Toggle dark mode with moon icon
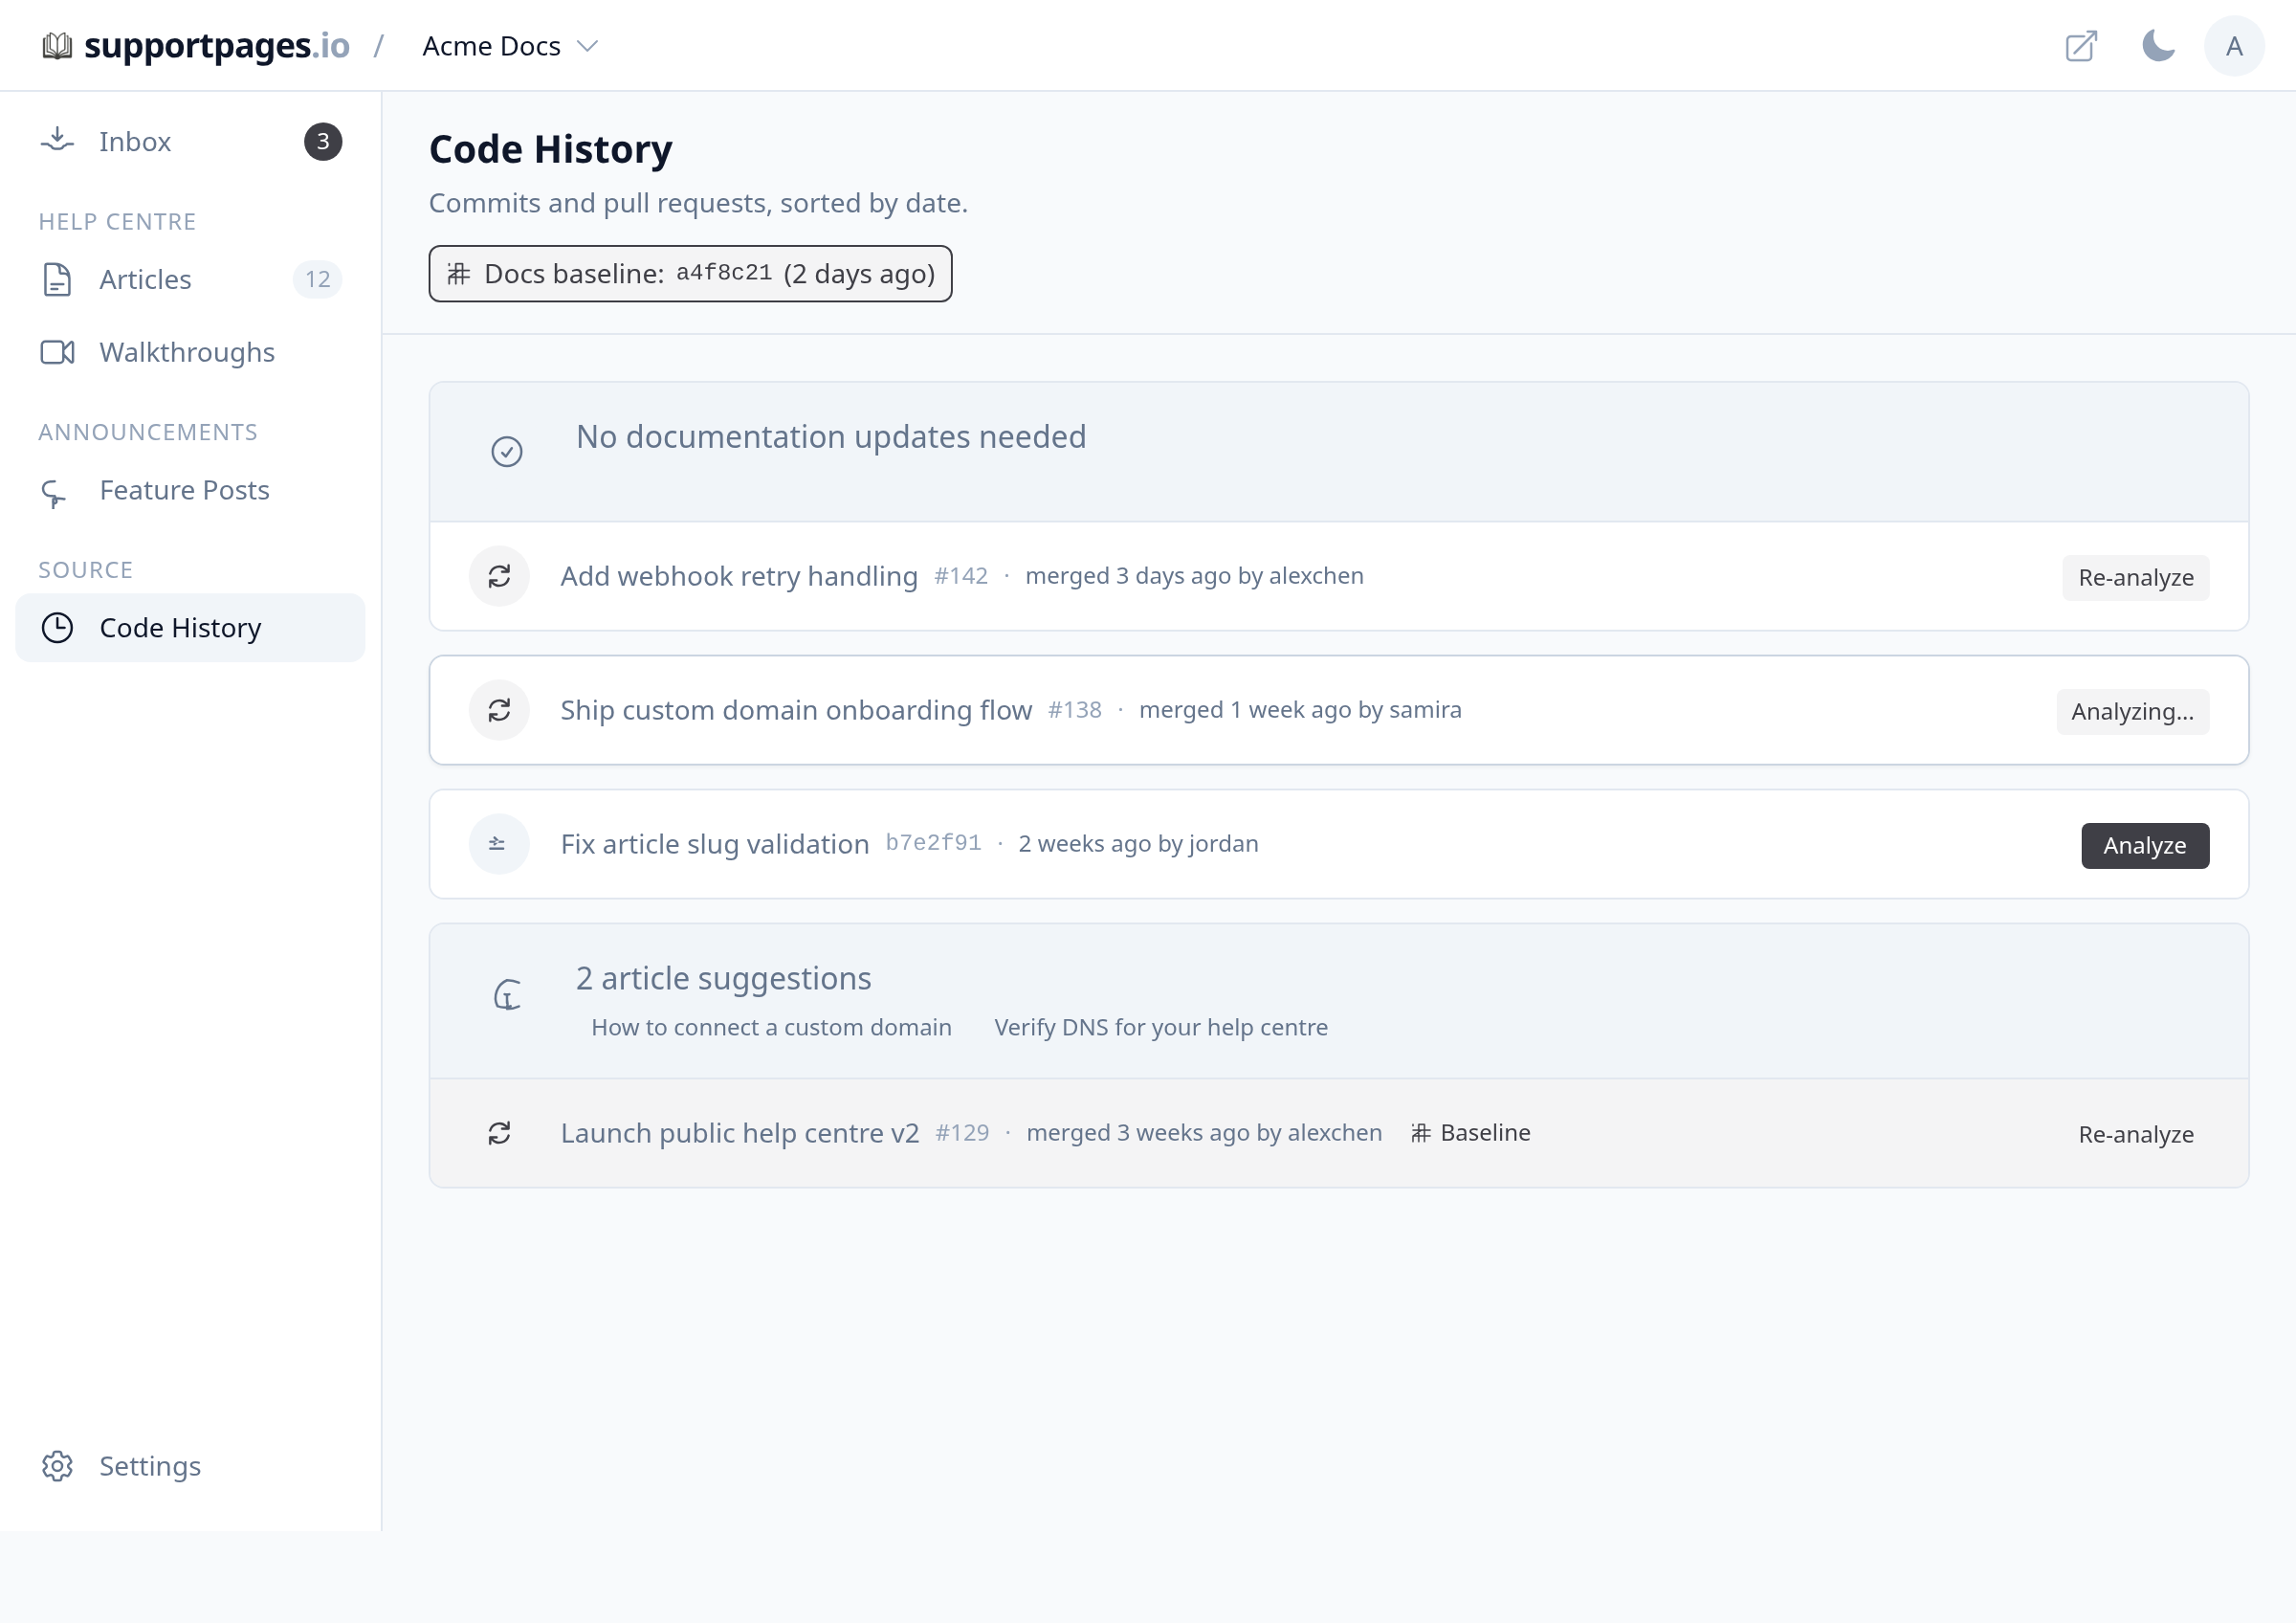 click(x=2158, y=46)
